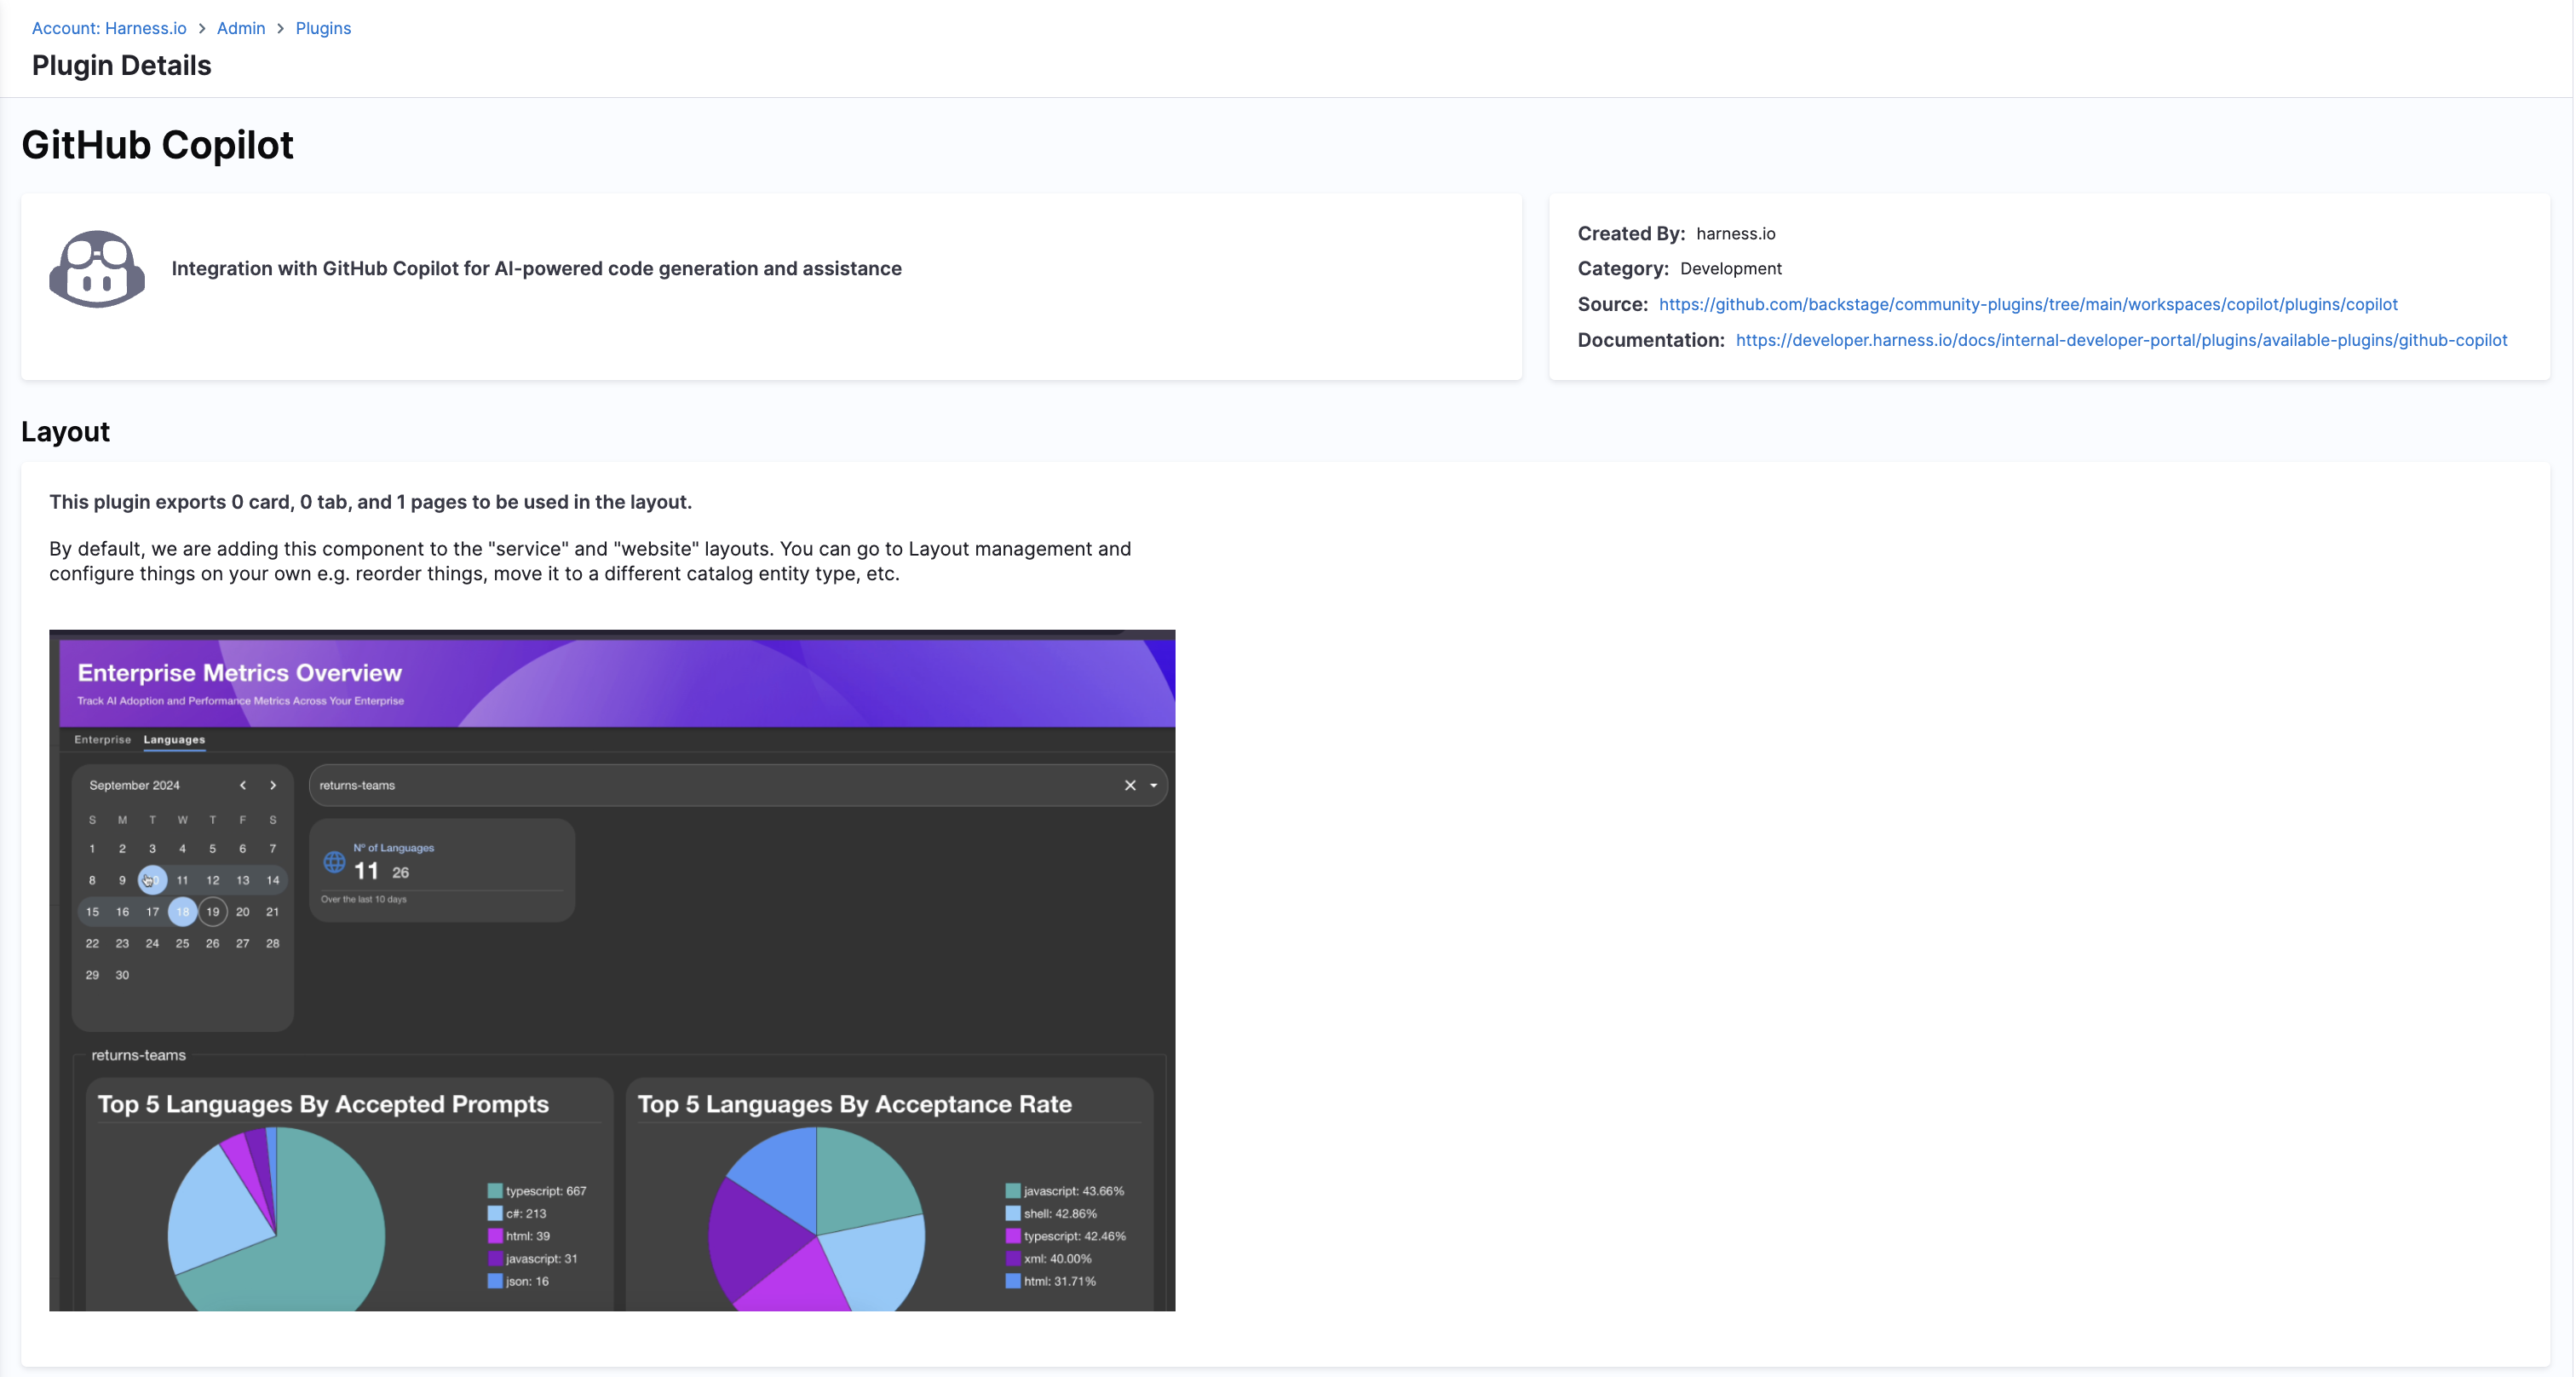2576x1377 pixels.
Task: Go to previous month in the September calendar
Action: (x=243, y=786)
